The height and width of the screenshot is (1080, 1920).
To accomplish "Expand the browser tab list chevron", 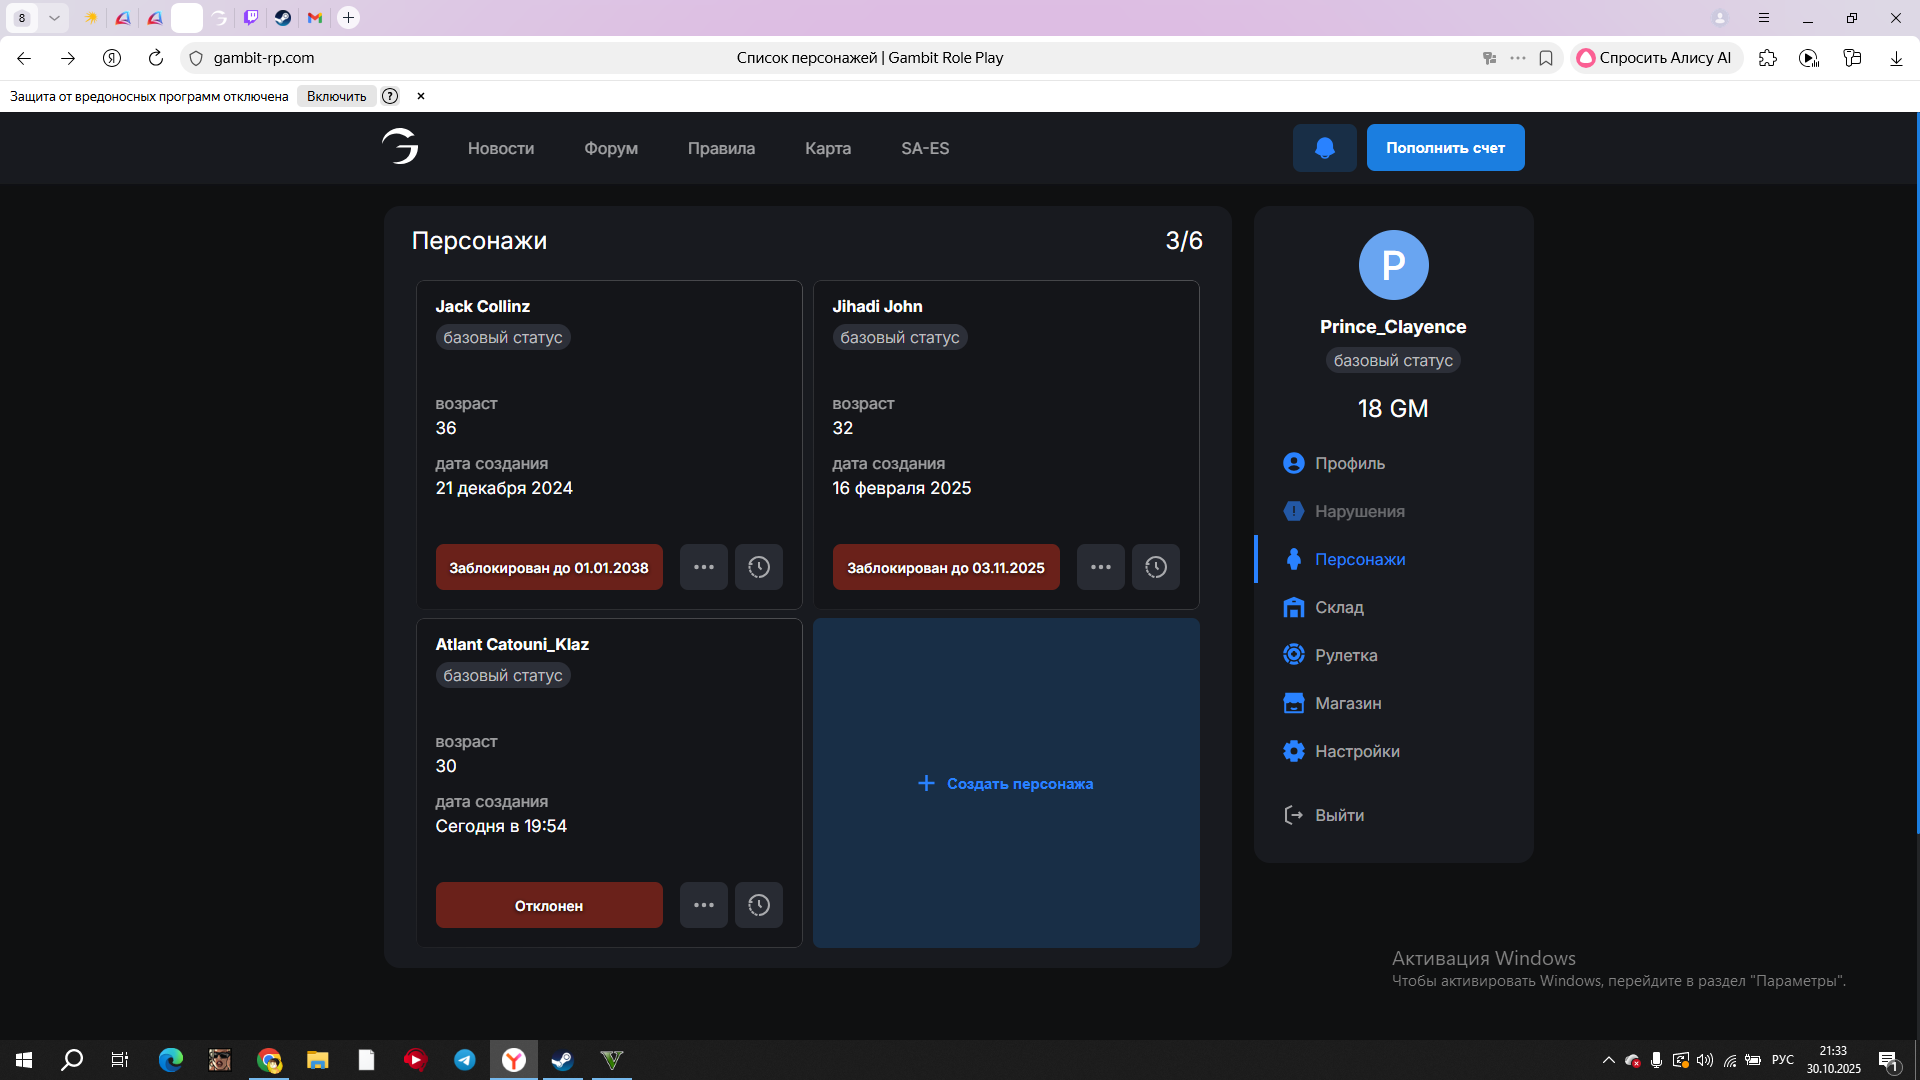I will click(x=54, y=18).
